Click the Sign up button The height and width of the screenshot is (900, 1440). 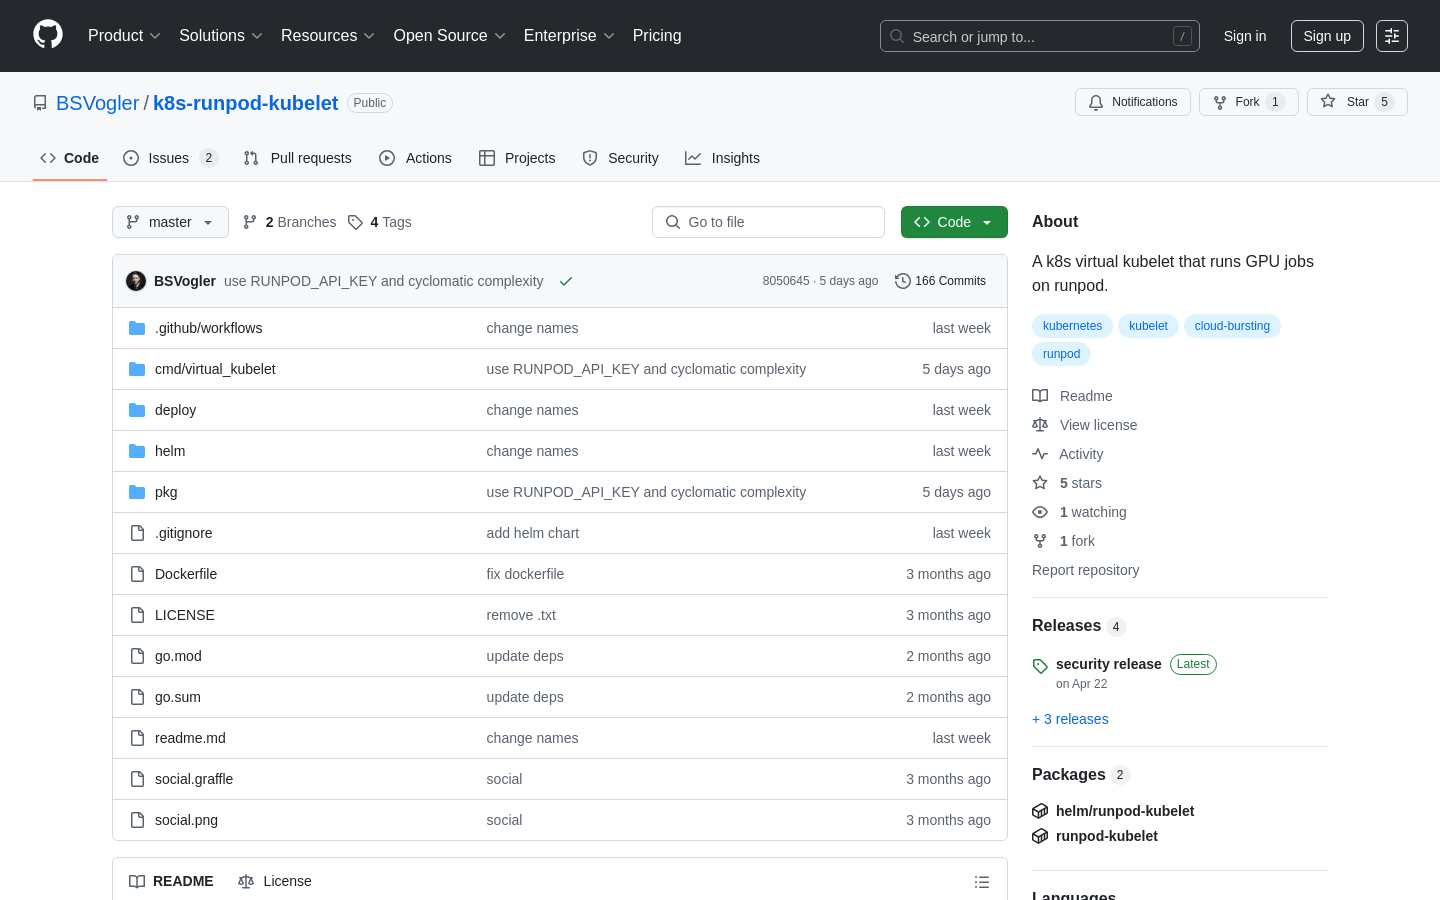pos(1327,36)
